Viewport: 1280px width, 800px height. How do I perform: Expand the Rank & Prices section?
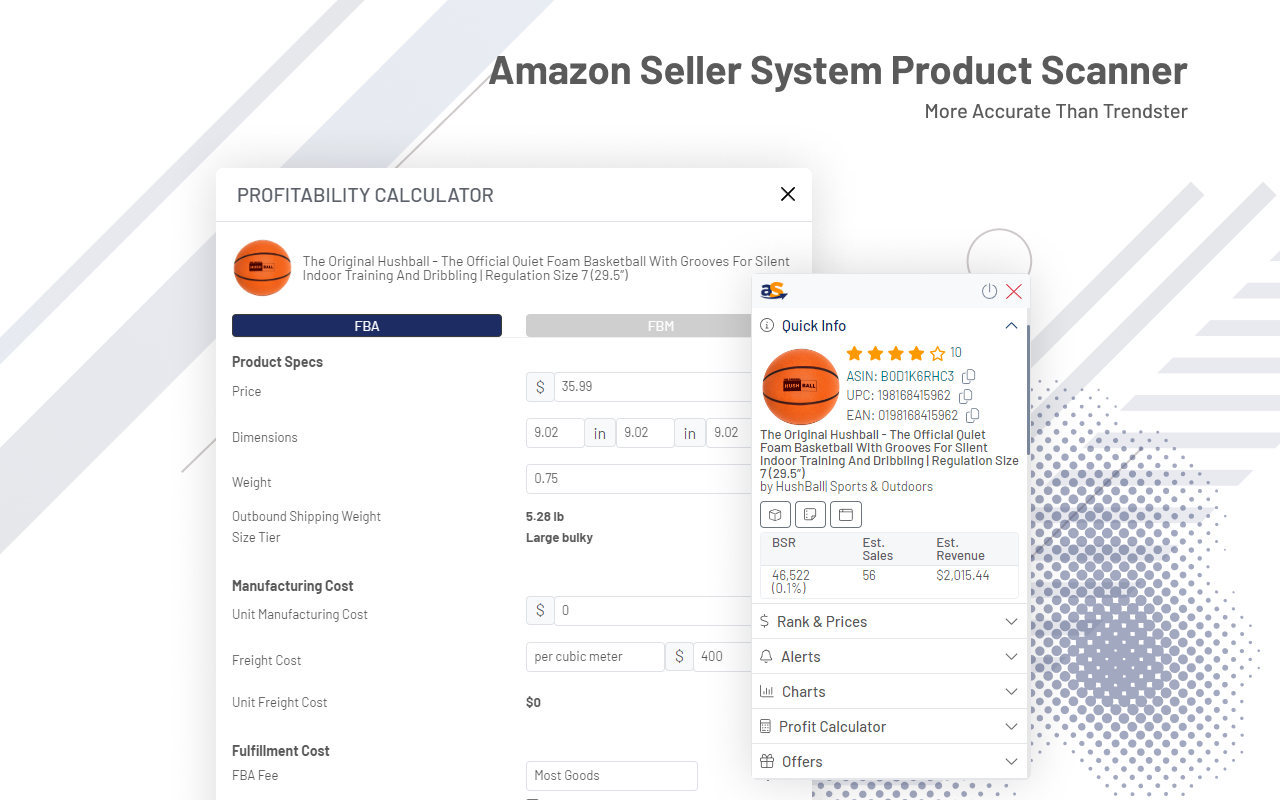(x=1011, y=621)
